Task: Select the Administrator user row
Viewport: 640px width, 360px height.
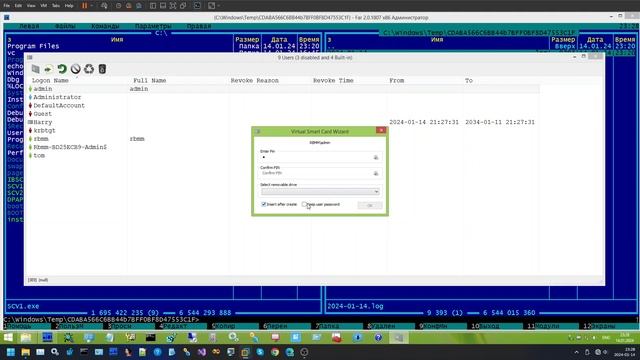Action: pyautogui.click(x=284, y=97)
